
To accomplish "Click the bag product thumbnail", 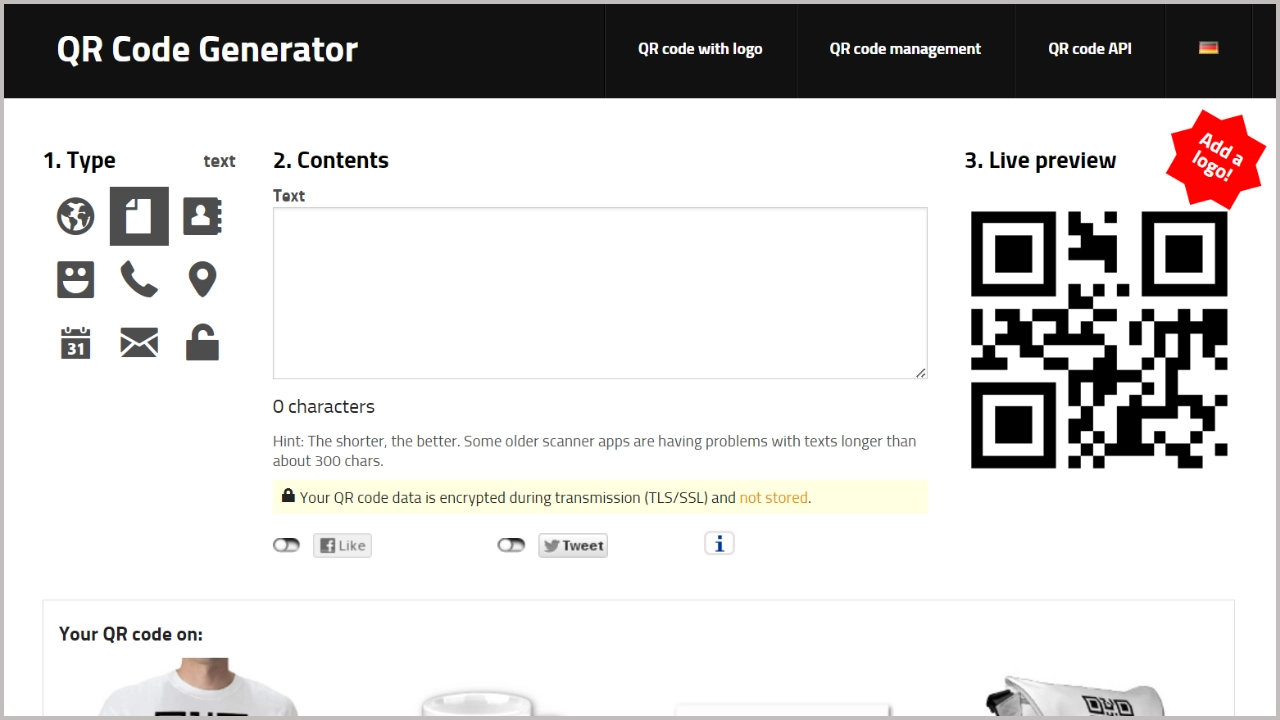I will [1075, 696].
